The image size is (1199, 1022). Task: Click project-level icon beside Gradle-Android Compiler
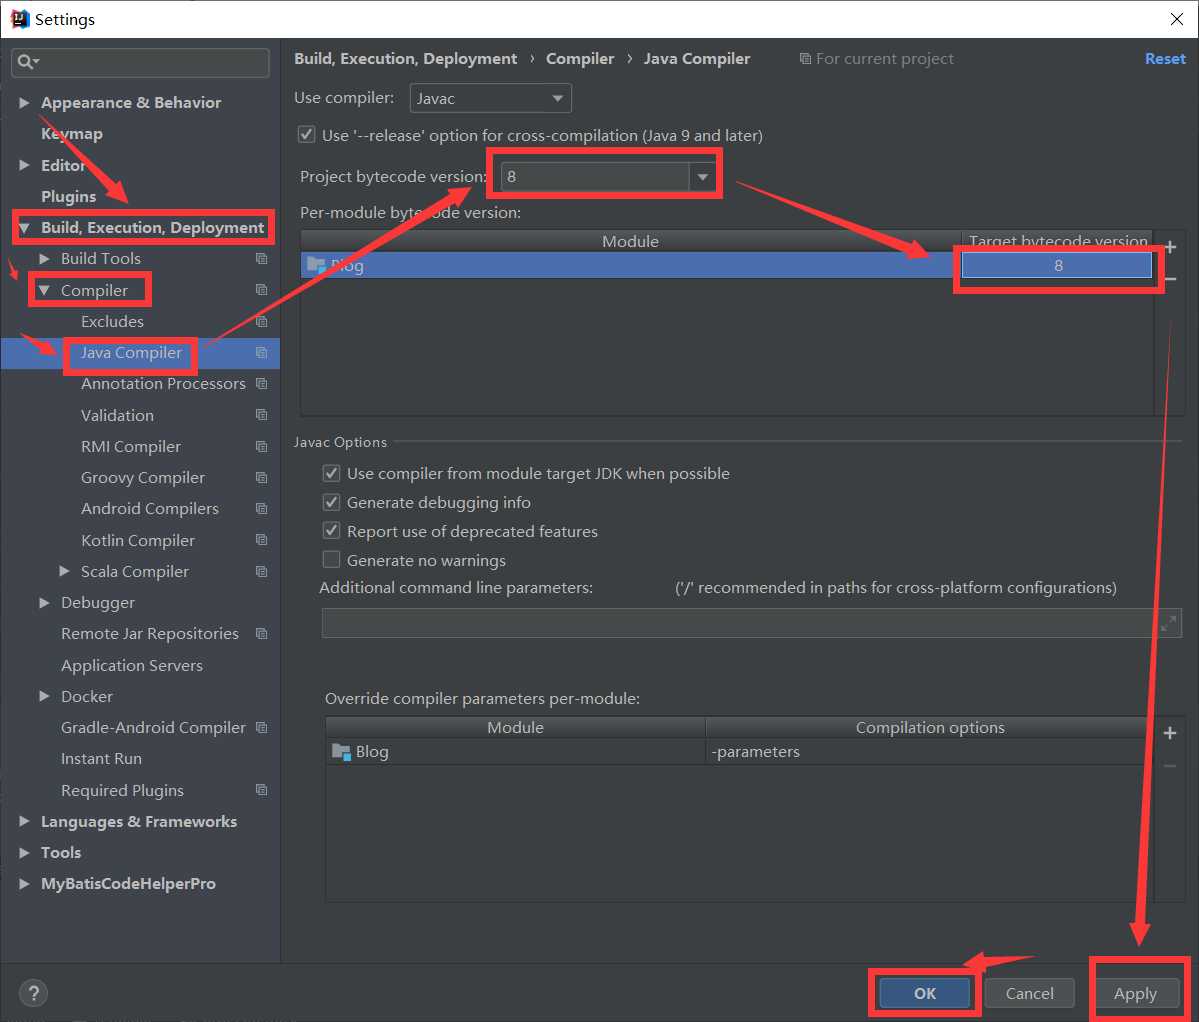pyautogui.click(x=262, y=728)
